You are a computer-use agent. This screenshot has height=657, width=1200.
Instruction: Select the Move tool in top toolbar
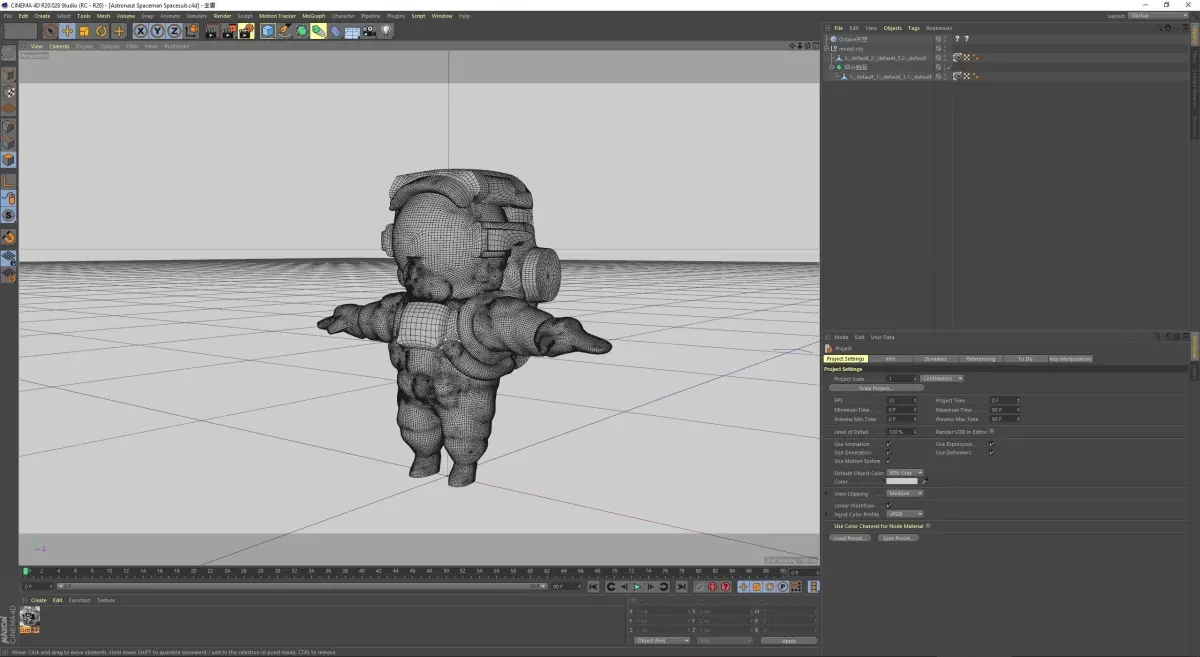[67, 31]
